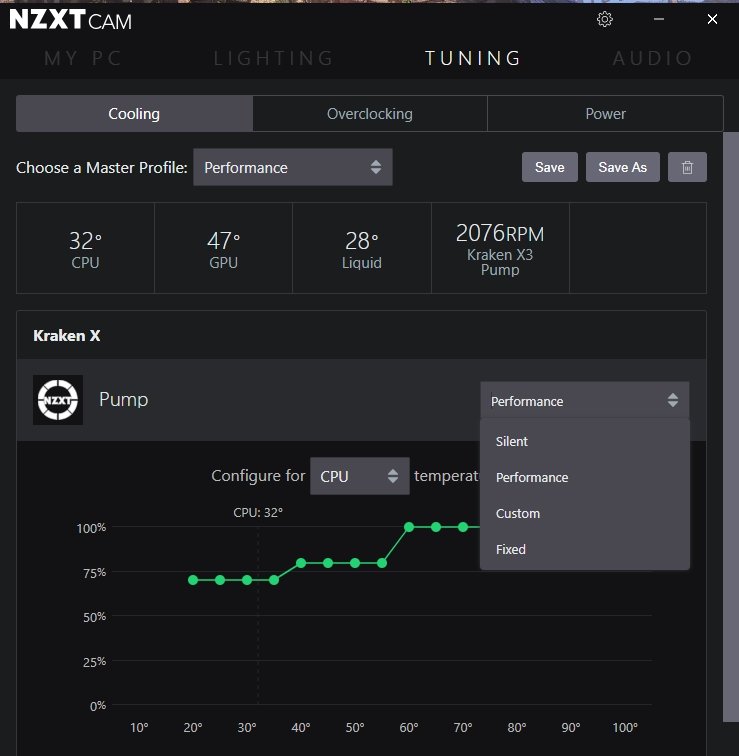739x756 pixels.
Task: Click the curve point at 55°
Action: coord(382,563)
